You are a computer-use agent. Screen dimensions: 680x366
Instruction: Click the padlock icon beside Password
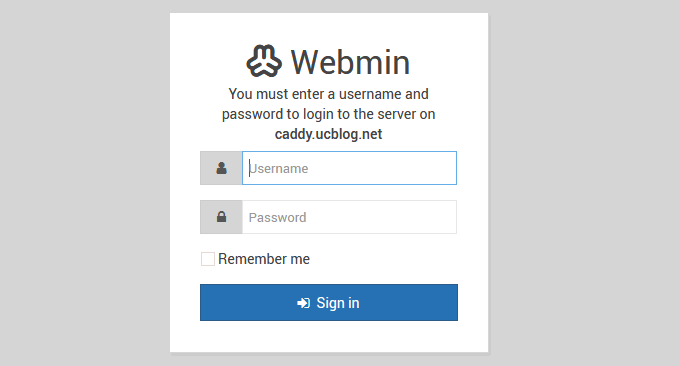[x=221, y=216]
